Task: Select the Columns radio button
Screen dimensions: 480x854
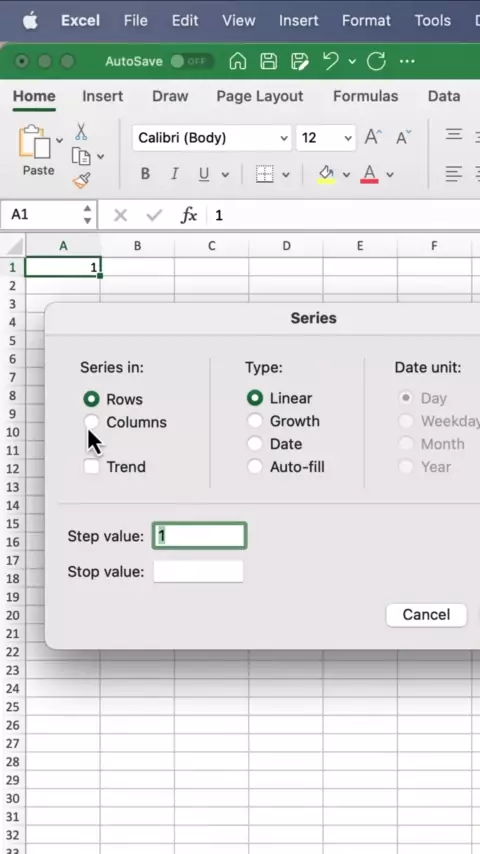Action: tap(92, 422)
